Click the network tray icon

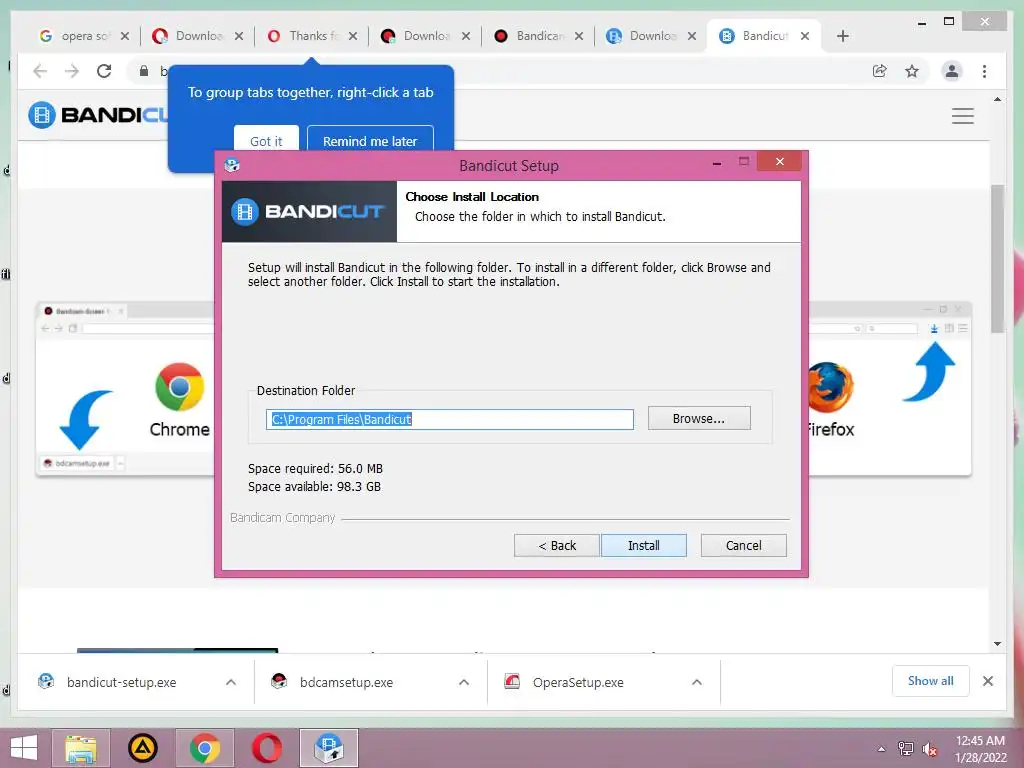point(906,749)
